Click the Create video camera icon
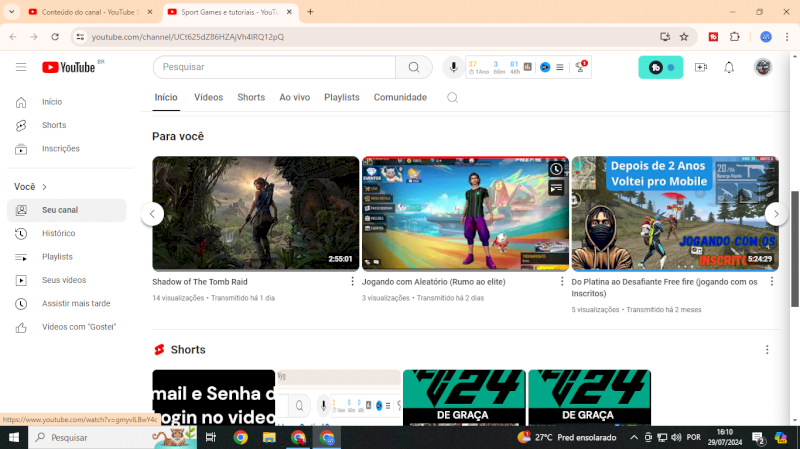The image size is (800, 449). 700,67
